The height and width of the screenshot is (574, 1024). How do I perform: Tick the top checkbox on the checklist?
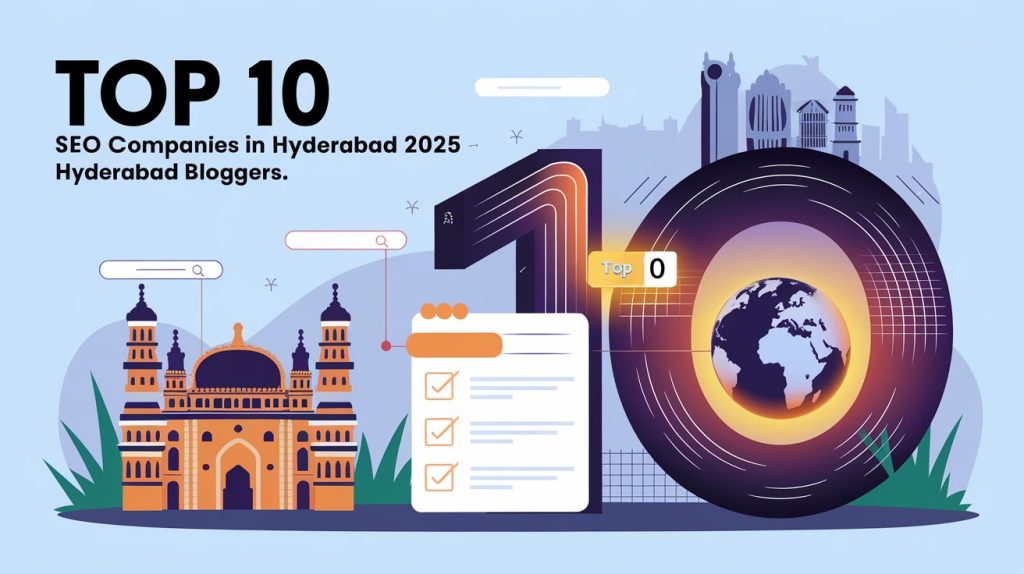coord(440,385)
